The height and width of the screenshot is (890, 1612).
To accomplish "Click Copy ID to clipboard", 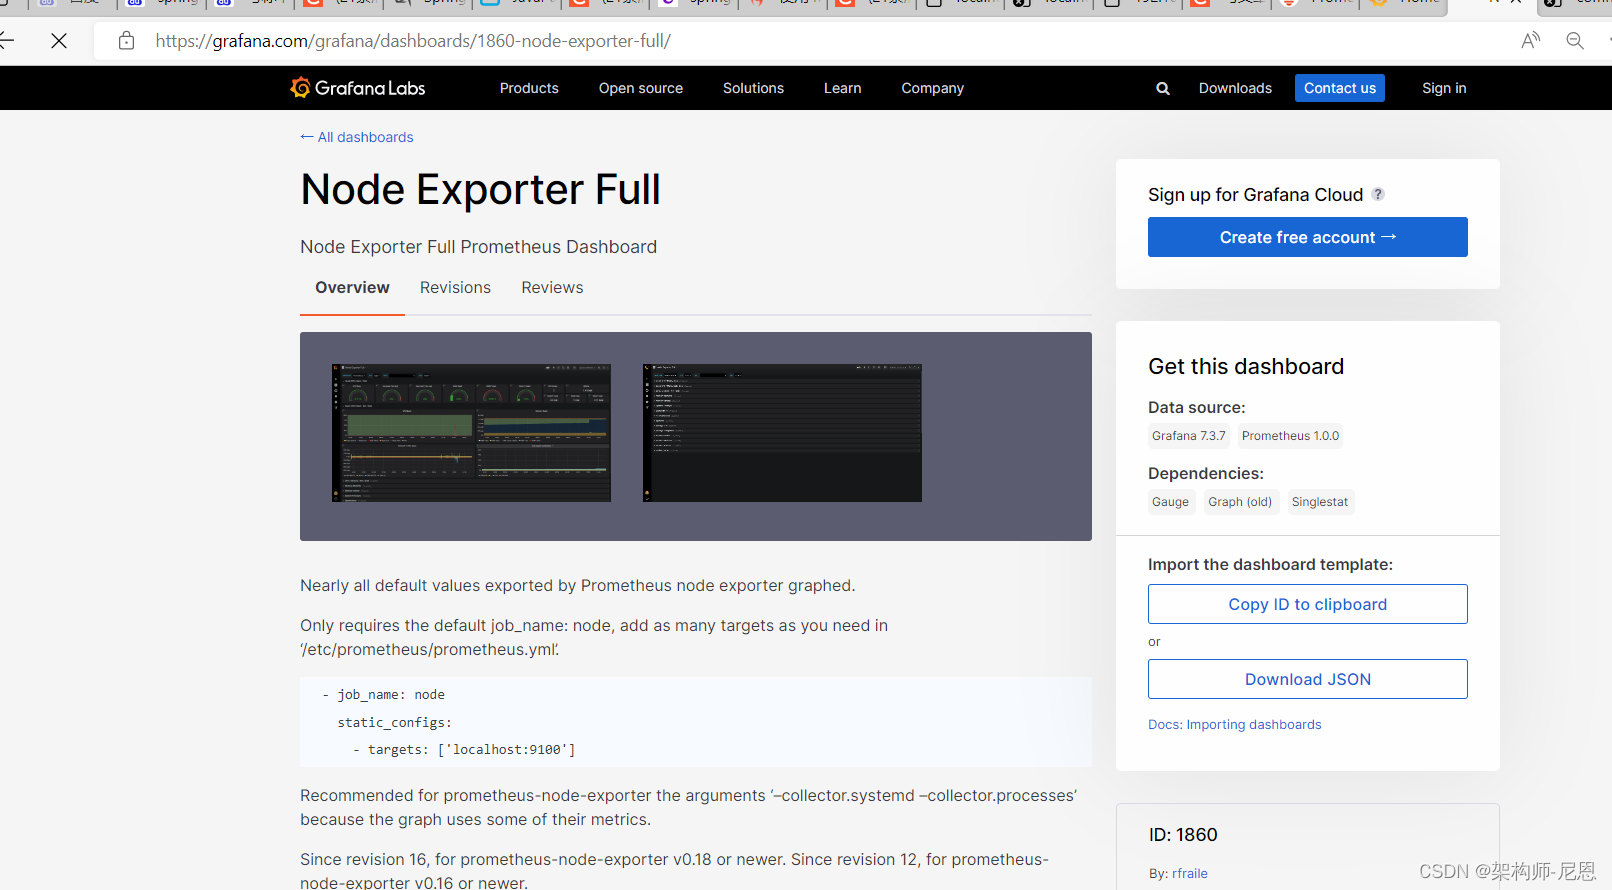I will point(1307,604).
